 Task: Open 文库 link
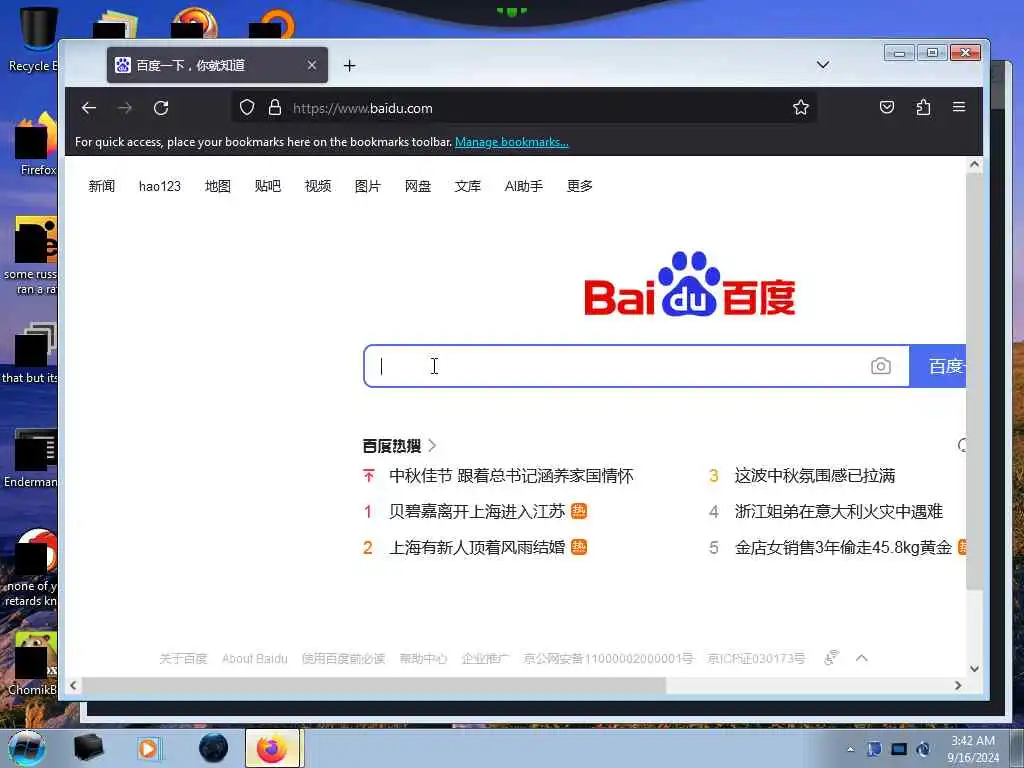click(x=468, y=186)
